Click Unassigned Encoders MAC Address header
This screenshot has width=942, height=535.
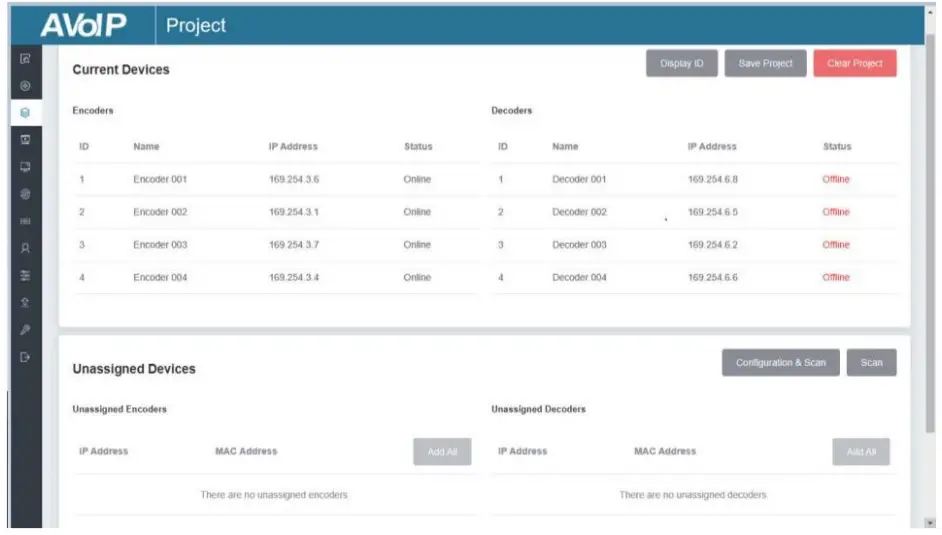coord(246,451)
